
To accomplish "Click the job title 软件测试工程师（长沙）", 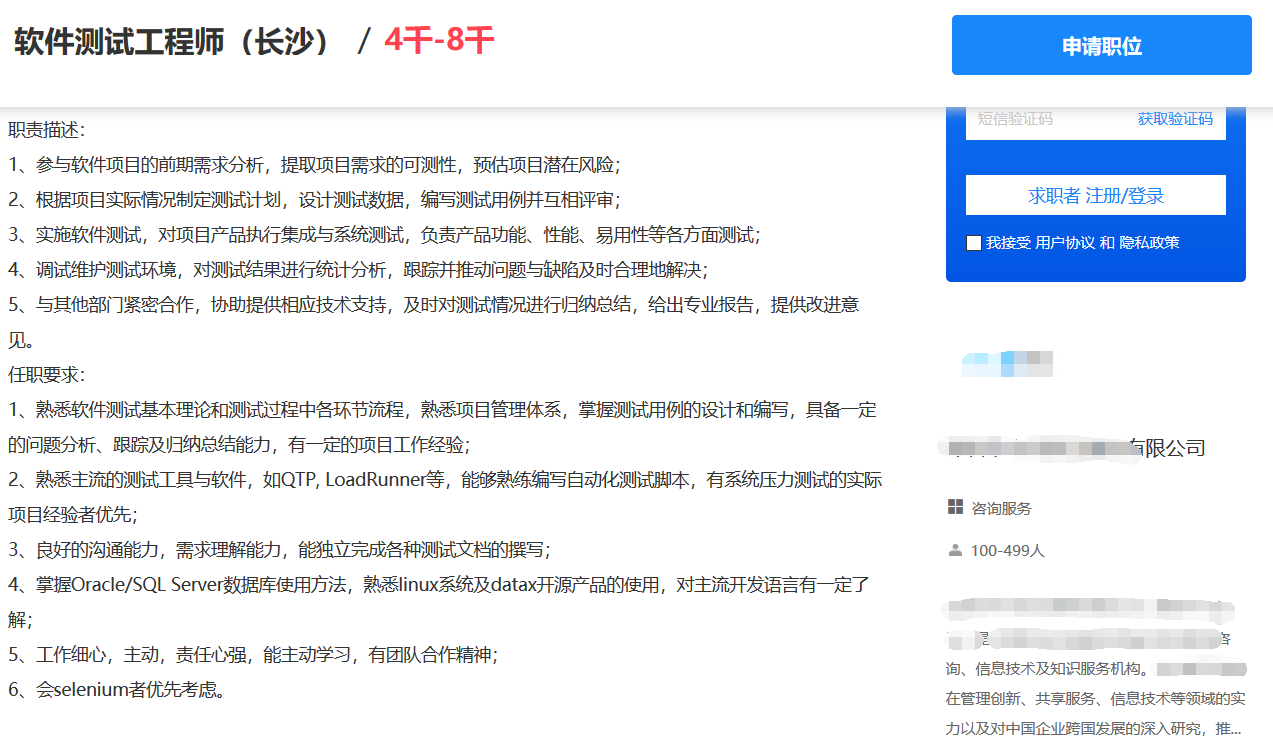I will pyautogui.click(x=174, y=42).
